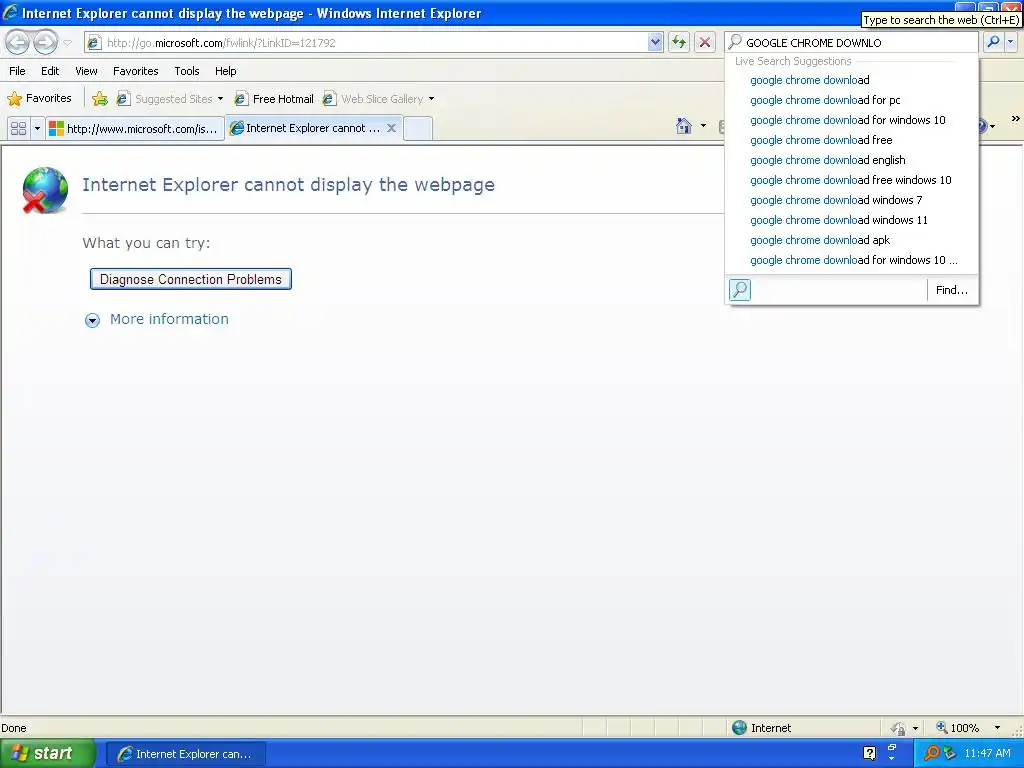The image size is (1024, 768).
Task: Click the Internet zone globe in status bar
Action: [739, 728]
